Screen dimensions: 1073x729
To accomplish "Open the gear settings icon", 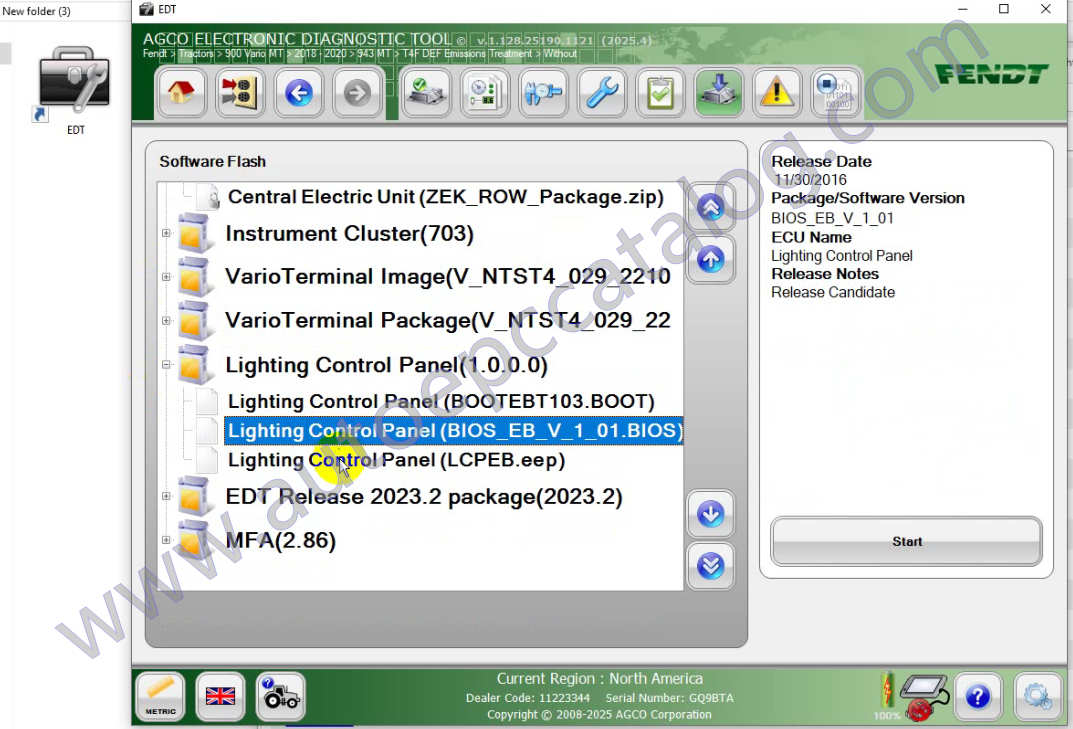I will click(1037, 697).
